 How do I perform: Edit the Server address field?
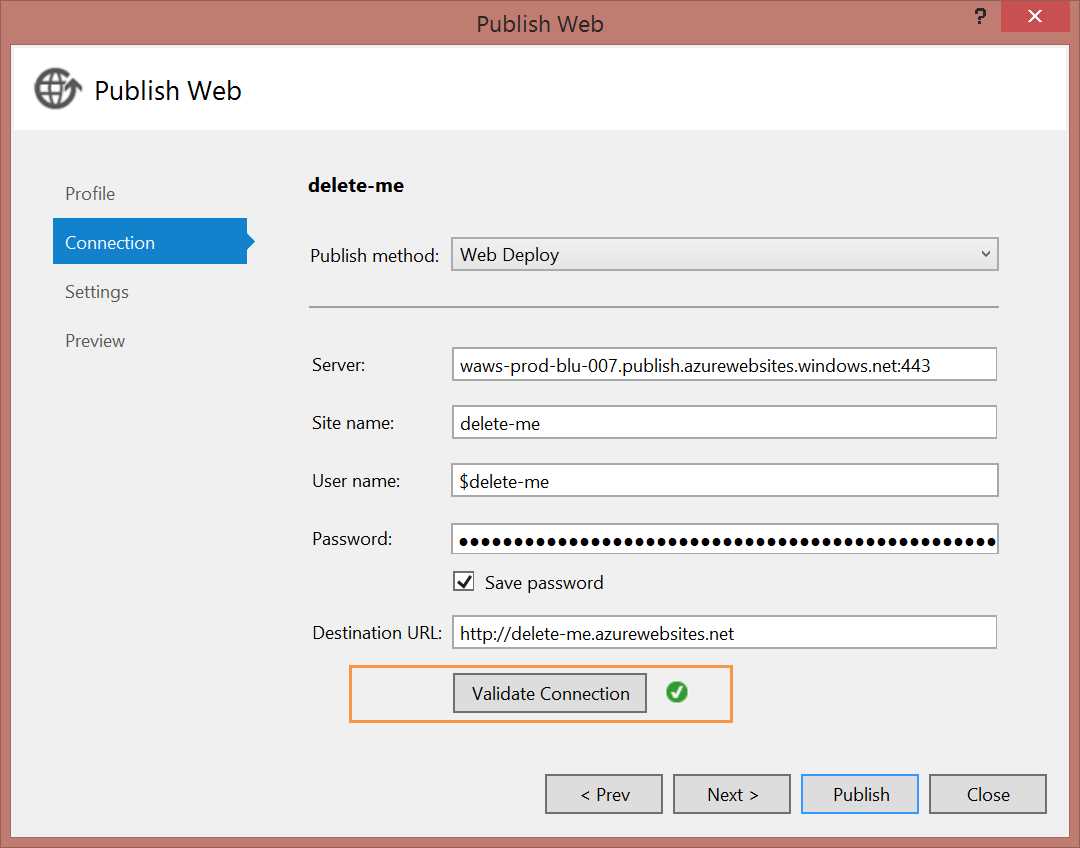tap(723, 364)
